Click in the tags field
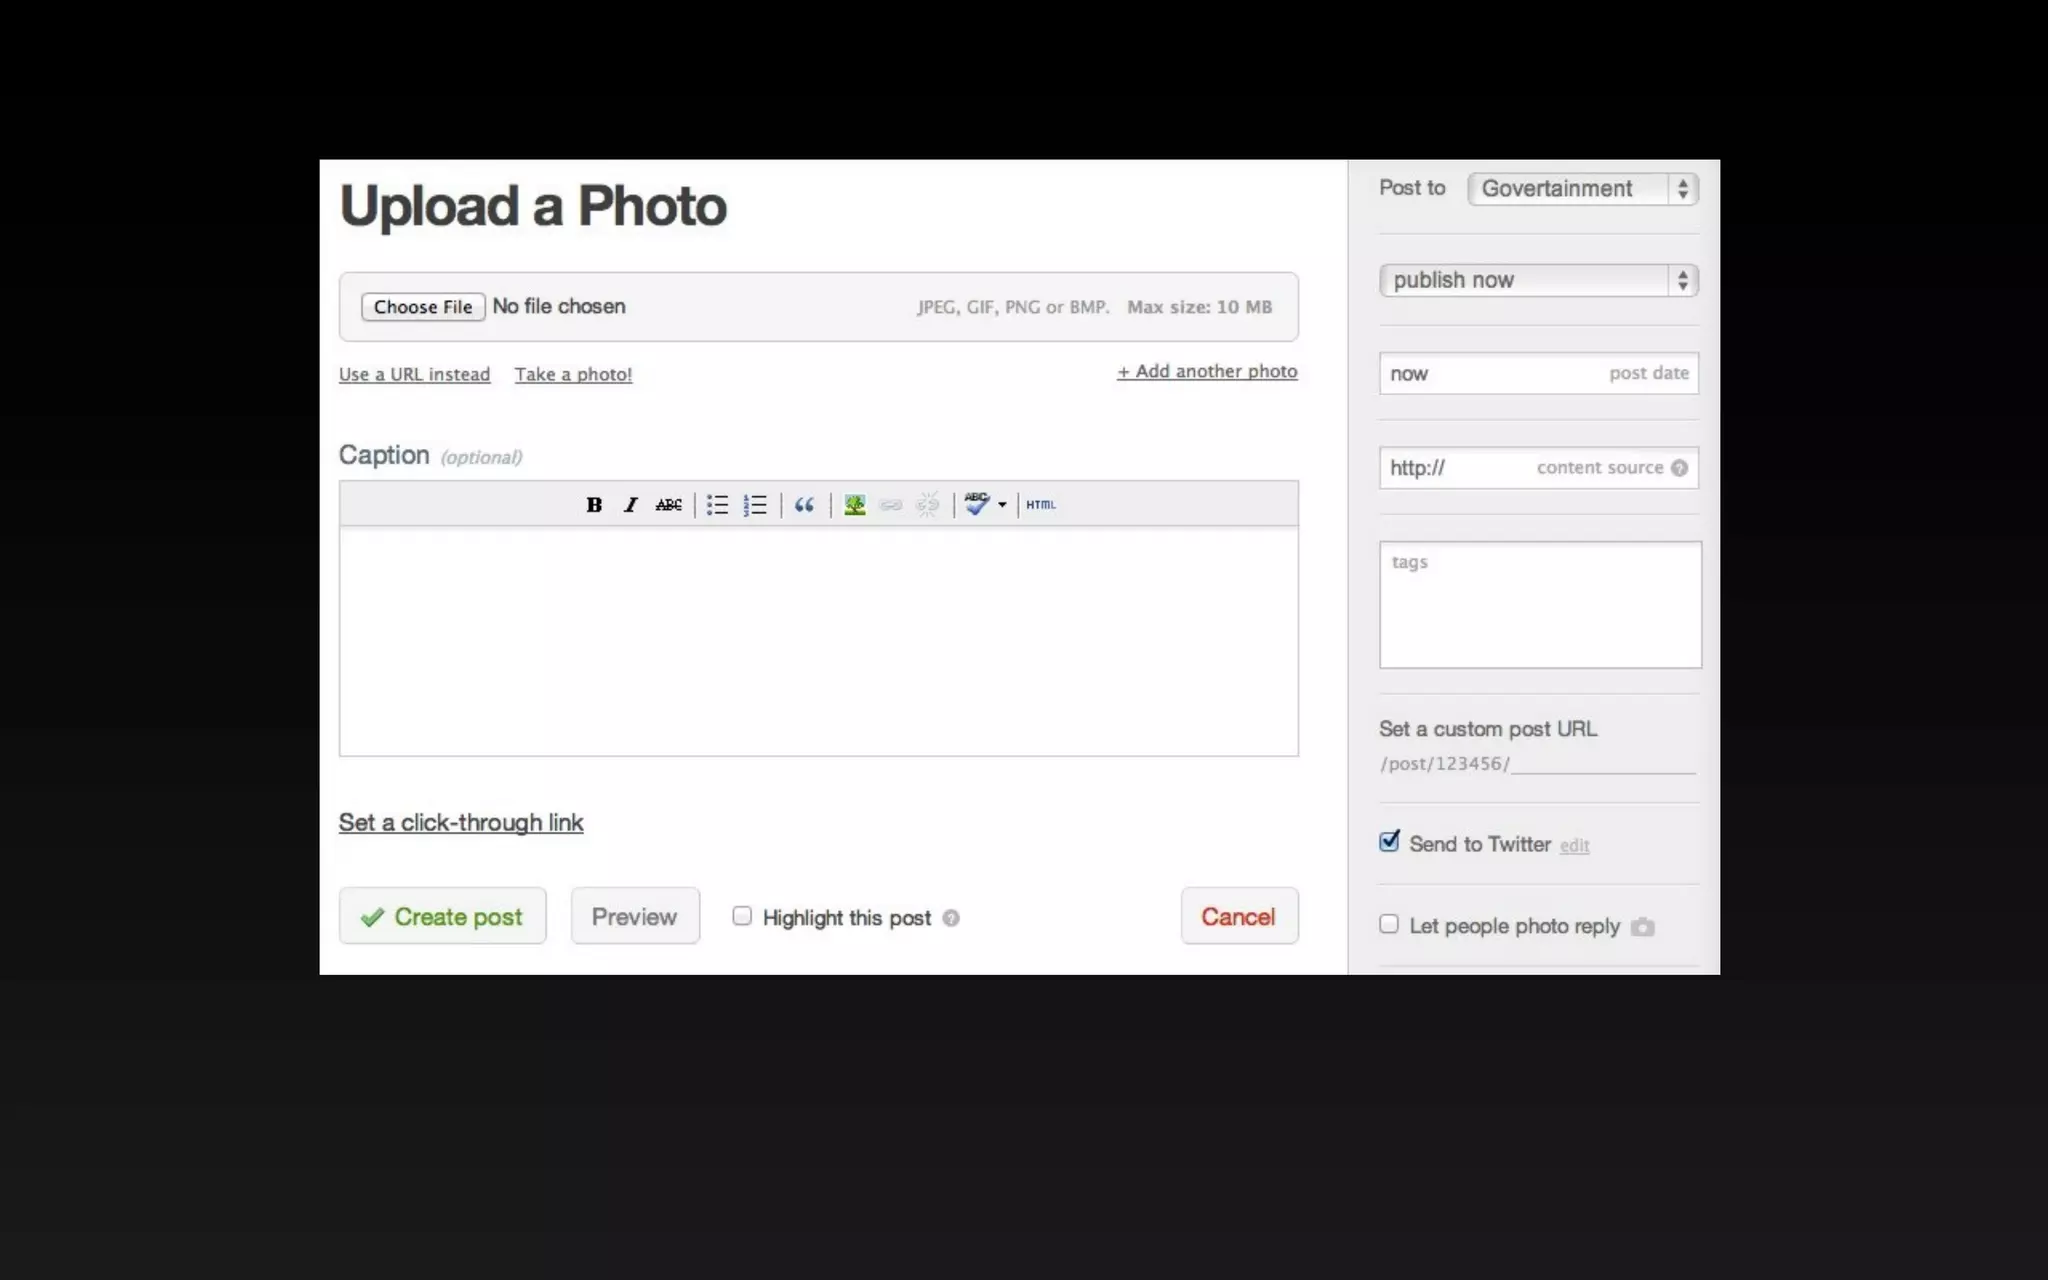The height and width of the screenshot is (1280, 2048). click(x=1540, y=605)
